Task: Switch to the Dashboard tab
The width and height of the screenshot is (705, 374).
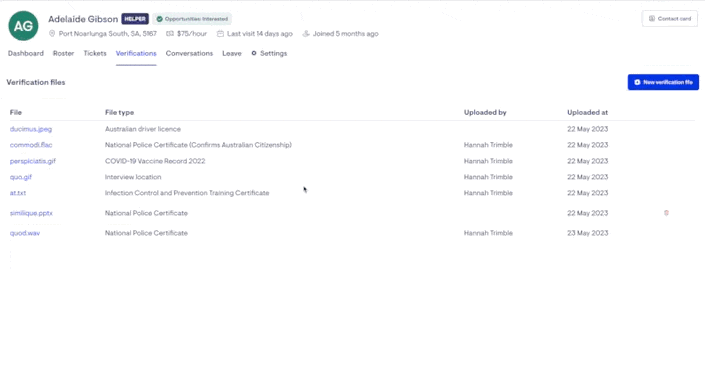Action: [26, 53]
